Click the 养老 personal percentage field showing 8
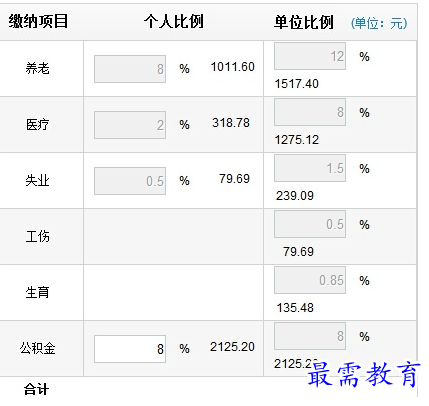The width and height of the screenshot is (429, 406). [x=130, y=69]
